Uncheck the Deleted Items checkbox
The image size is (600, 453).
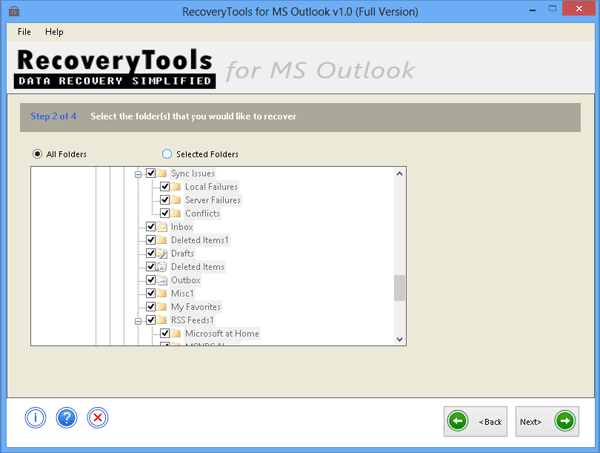(151, 267)
